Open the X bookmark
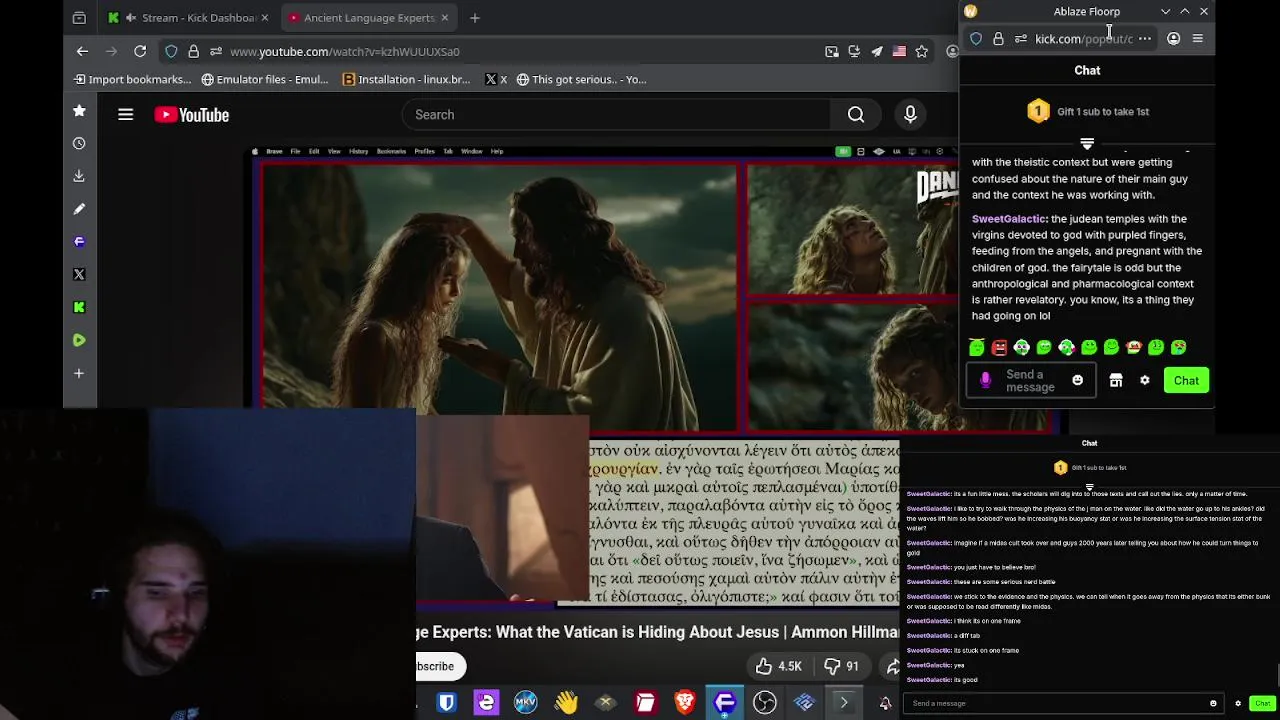 click(496, 79)
